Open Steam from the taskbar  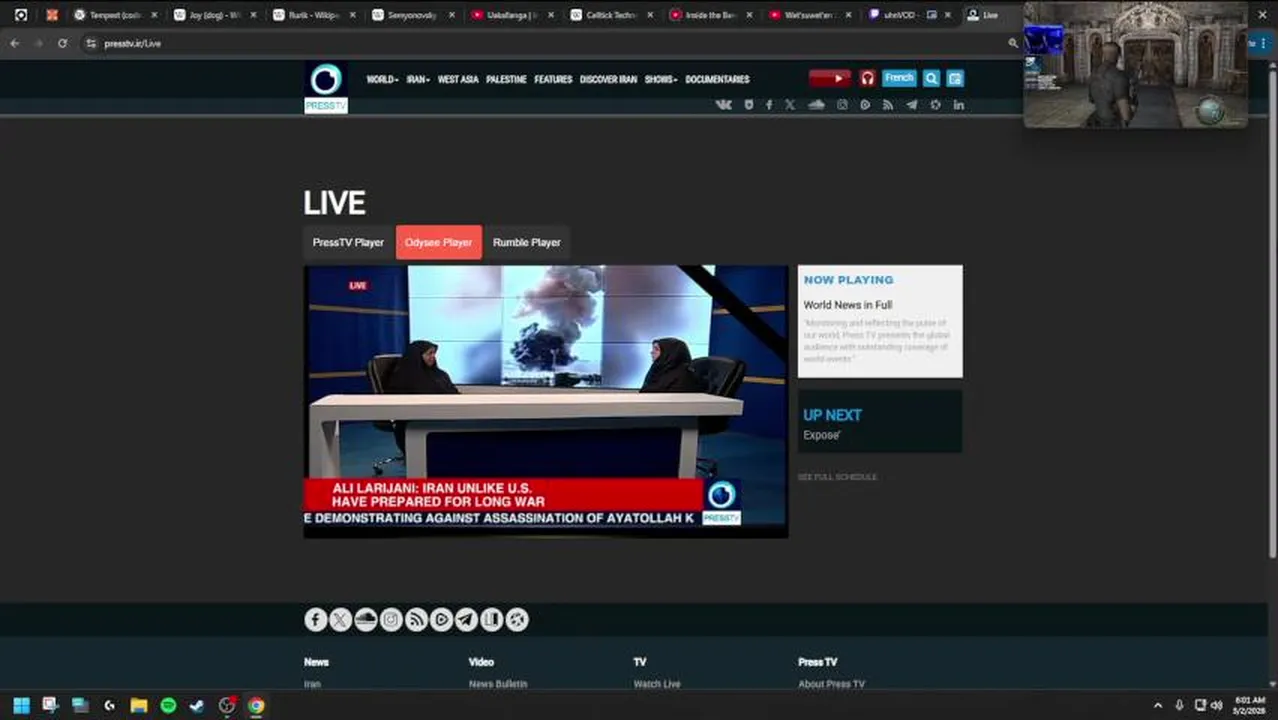(197, 705)
